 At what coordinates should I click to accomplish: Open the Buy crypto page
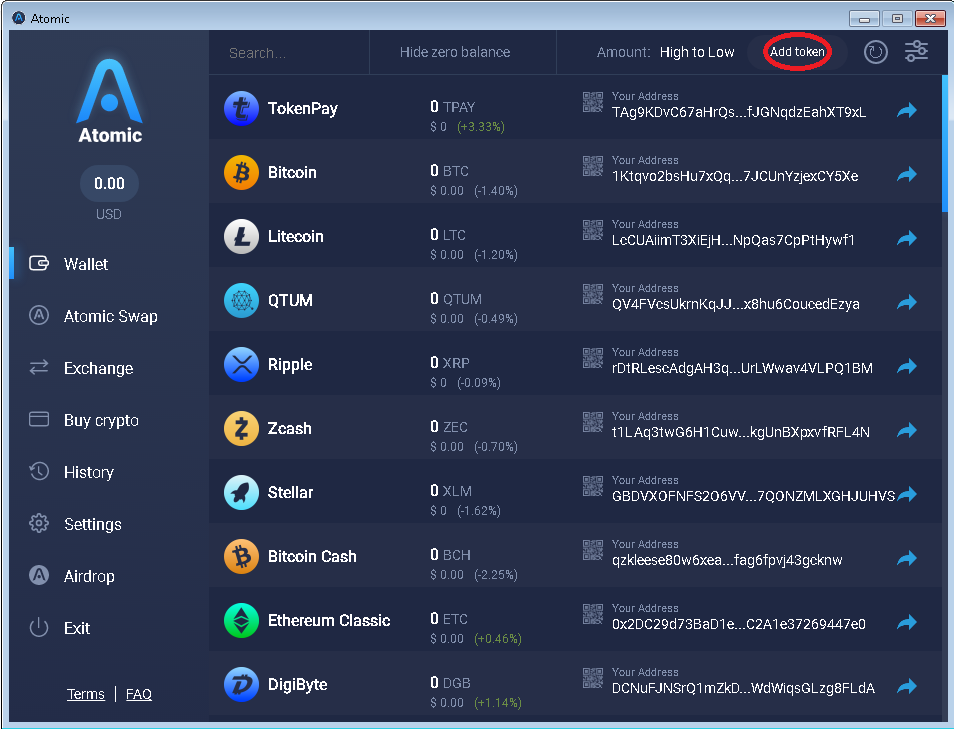coord(101,420)
